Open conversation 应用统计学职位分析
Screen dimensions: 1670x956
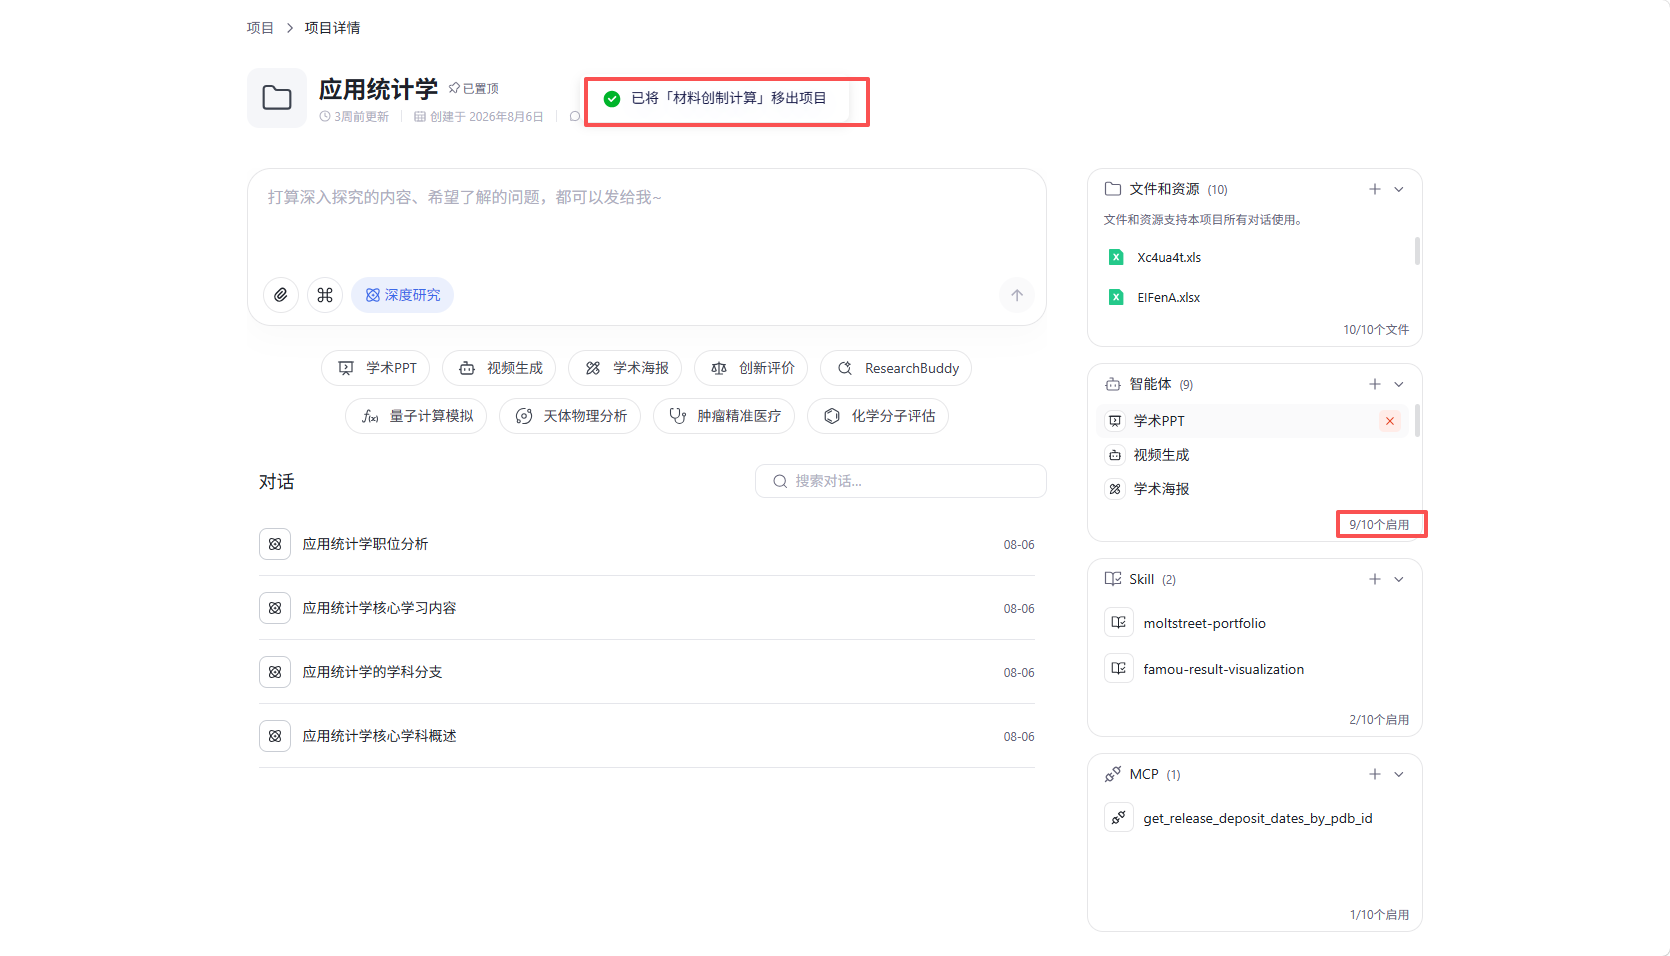(x=647, y=544)
